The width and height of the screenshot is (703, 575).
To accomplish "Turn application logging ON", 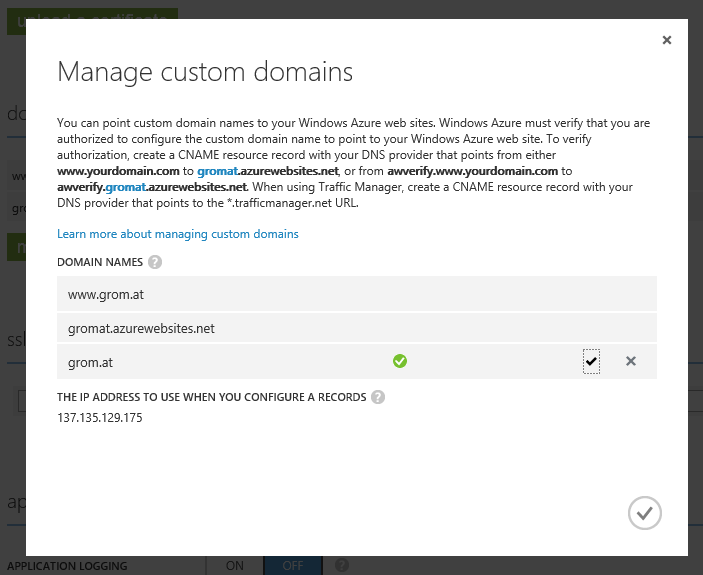I will 234,566.
